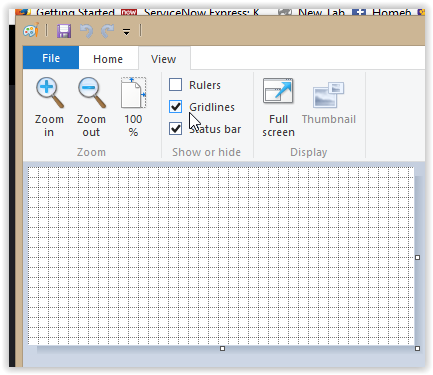Toggle the Status bar checkbox
Viewport: 433px width, 375px height.
click(175, 129)
